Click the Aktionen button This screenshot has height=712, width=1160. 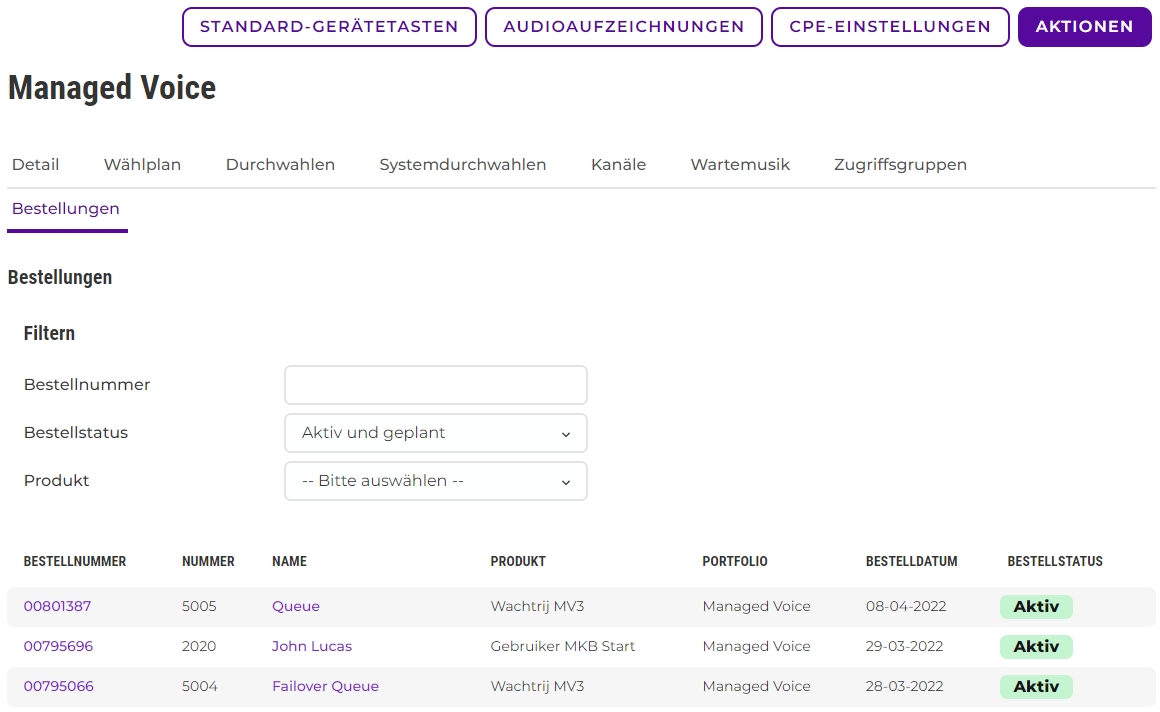1084,27
